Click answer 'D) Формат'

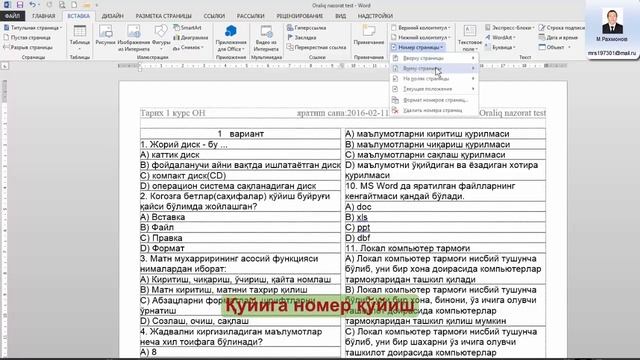pos(162,248)
